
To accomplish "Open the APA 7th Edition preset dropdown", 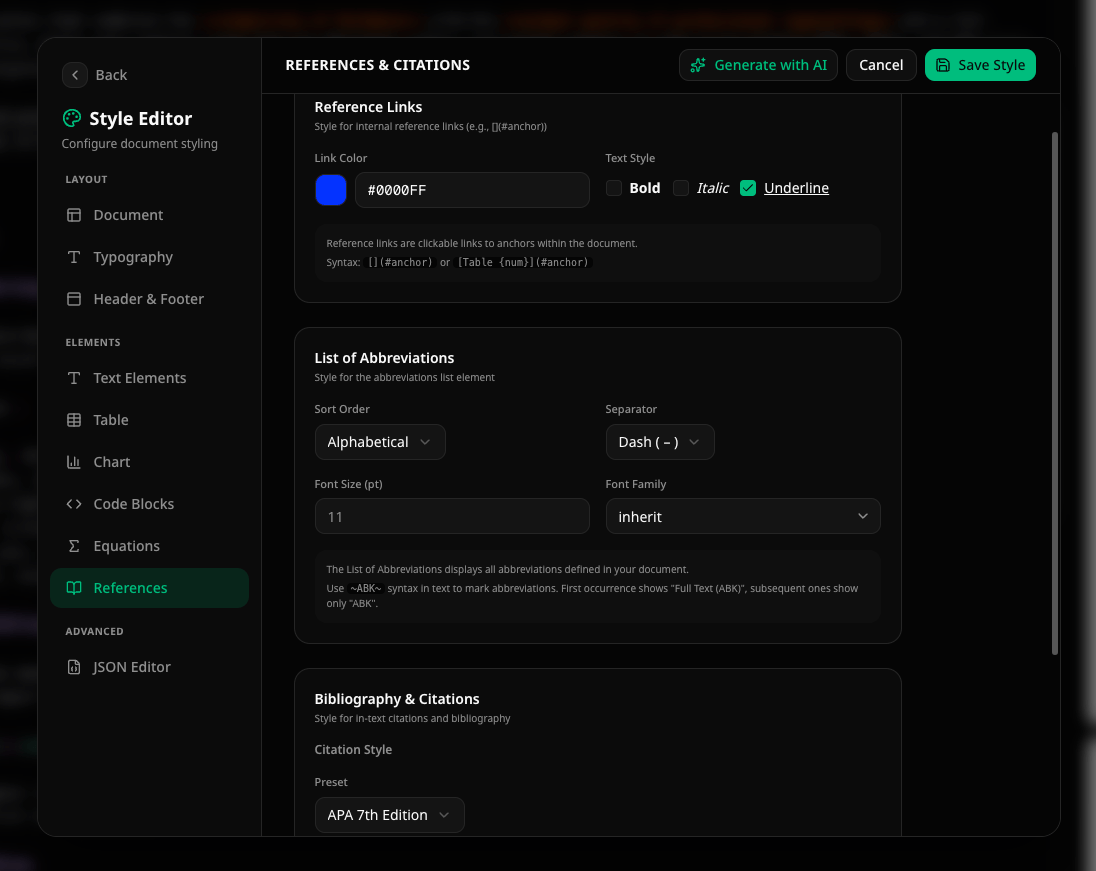I will click(389, 815).
